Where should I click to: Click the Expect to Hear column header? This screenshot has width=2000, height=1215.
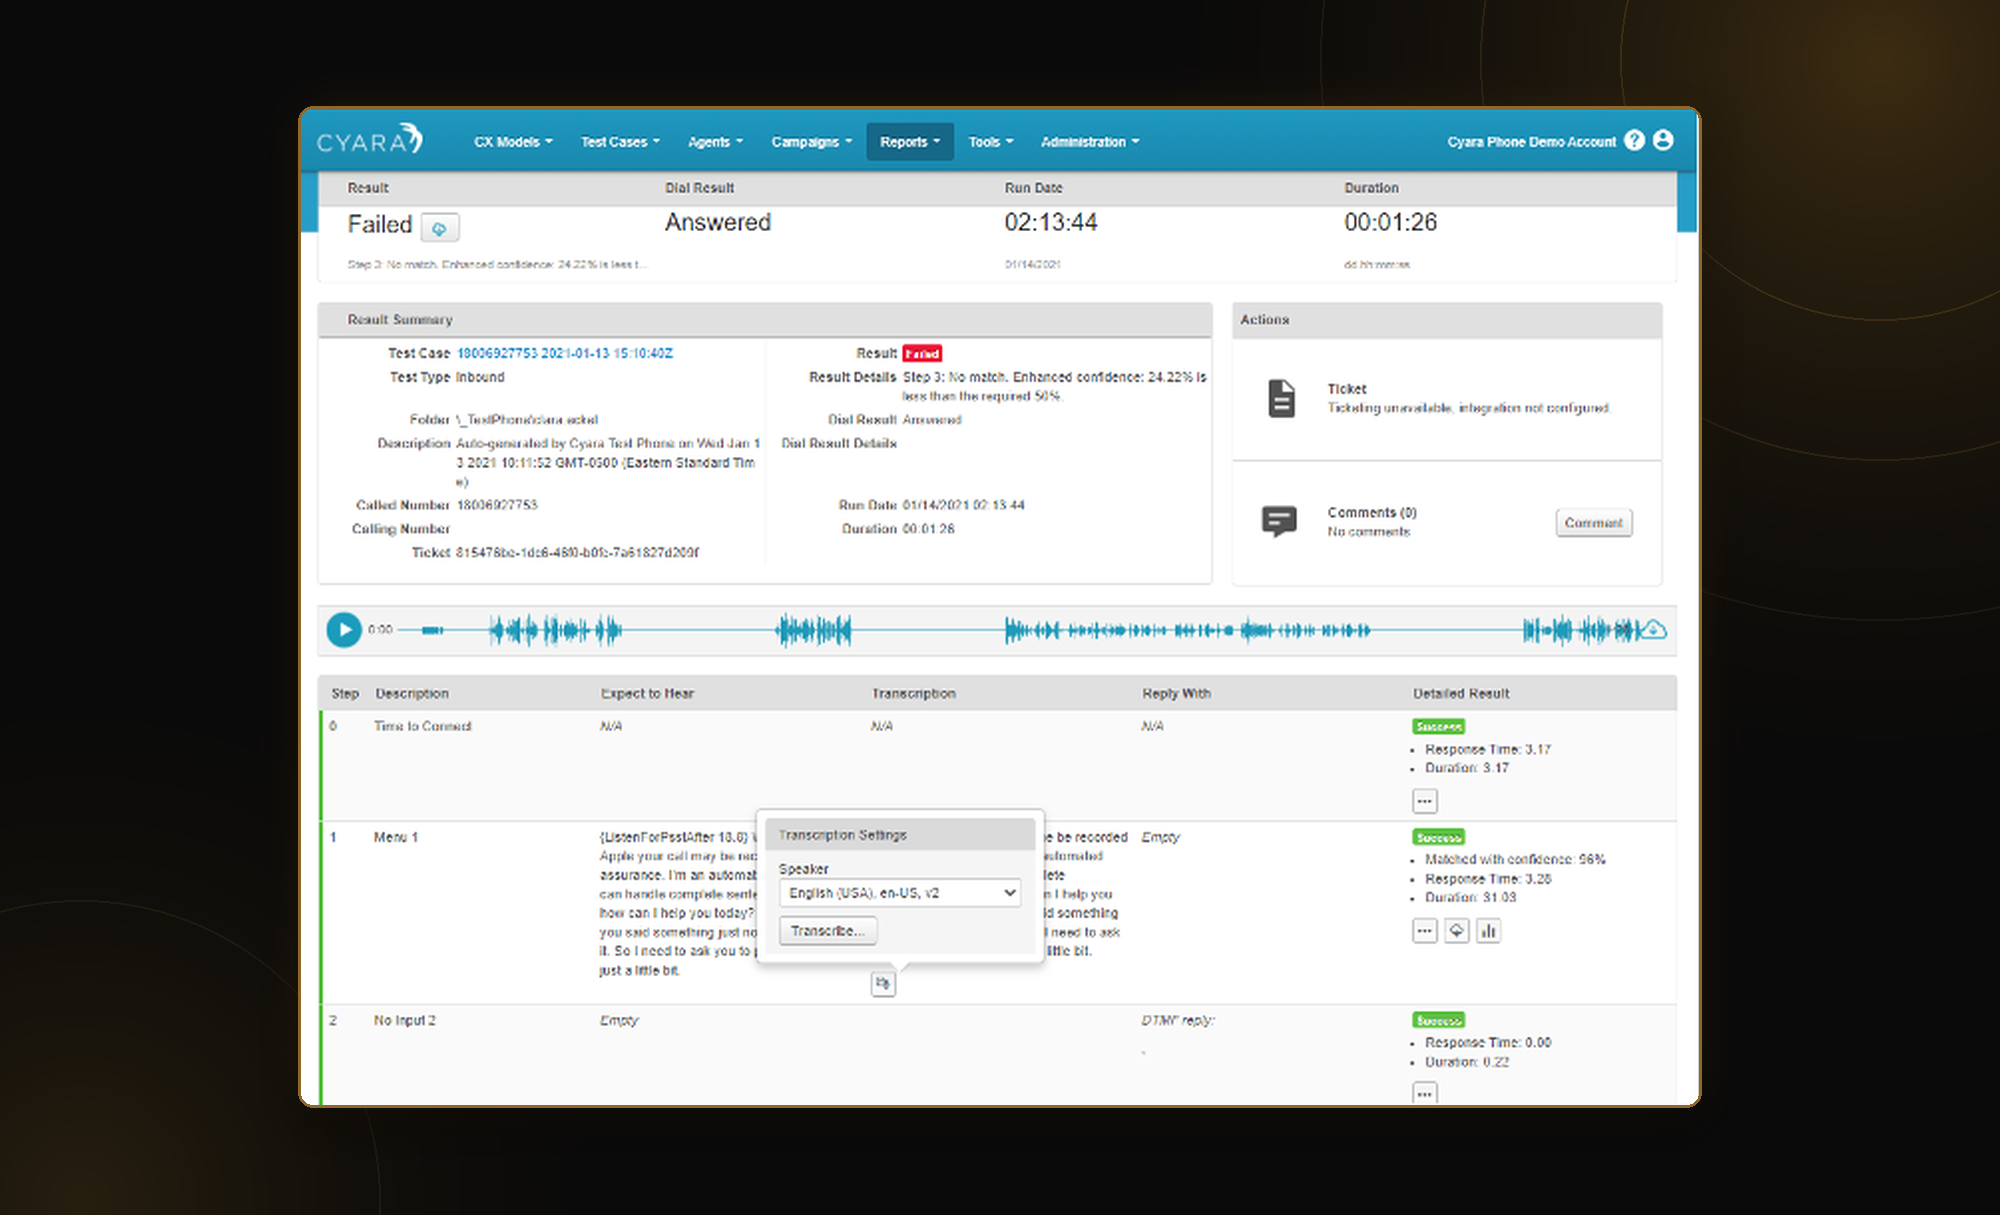click(x=647, y=693)
